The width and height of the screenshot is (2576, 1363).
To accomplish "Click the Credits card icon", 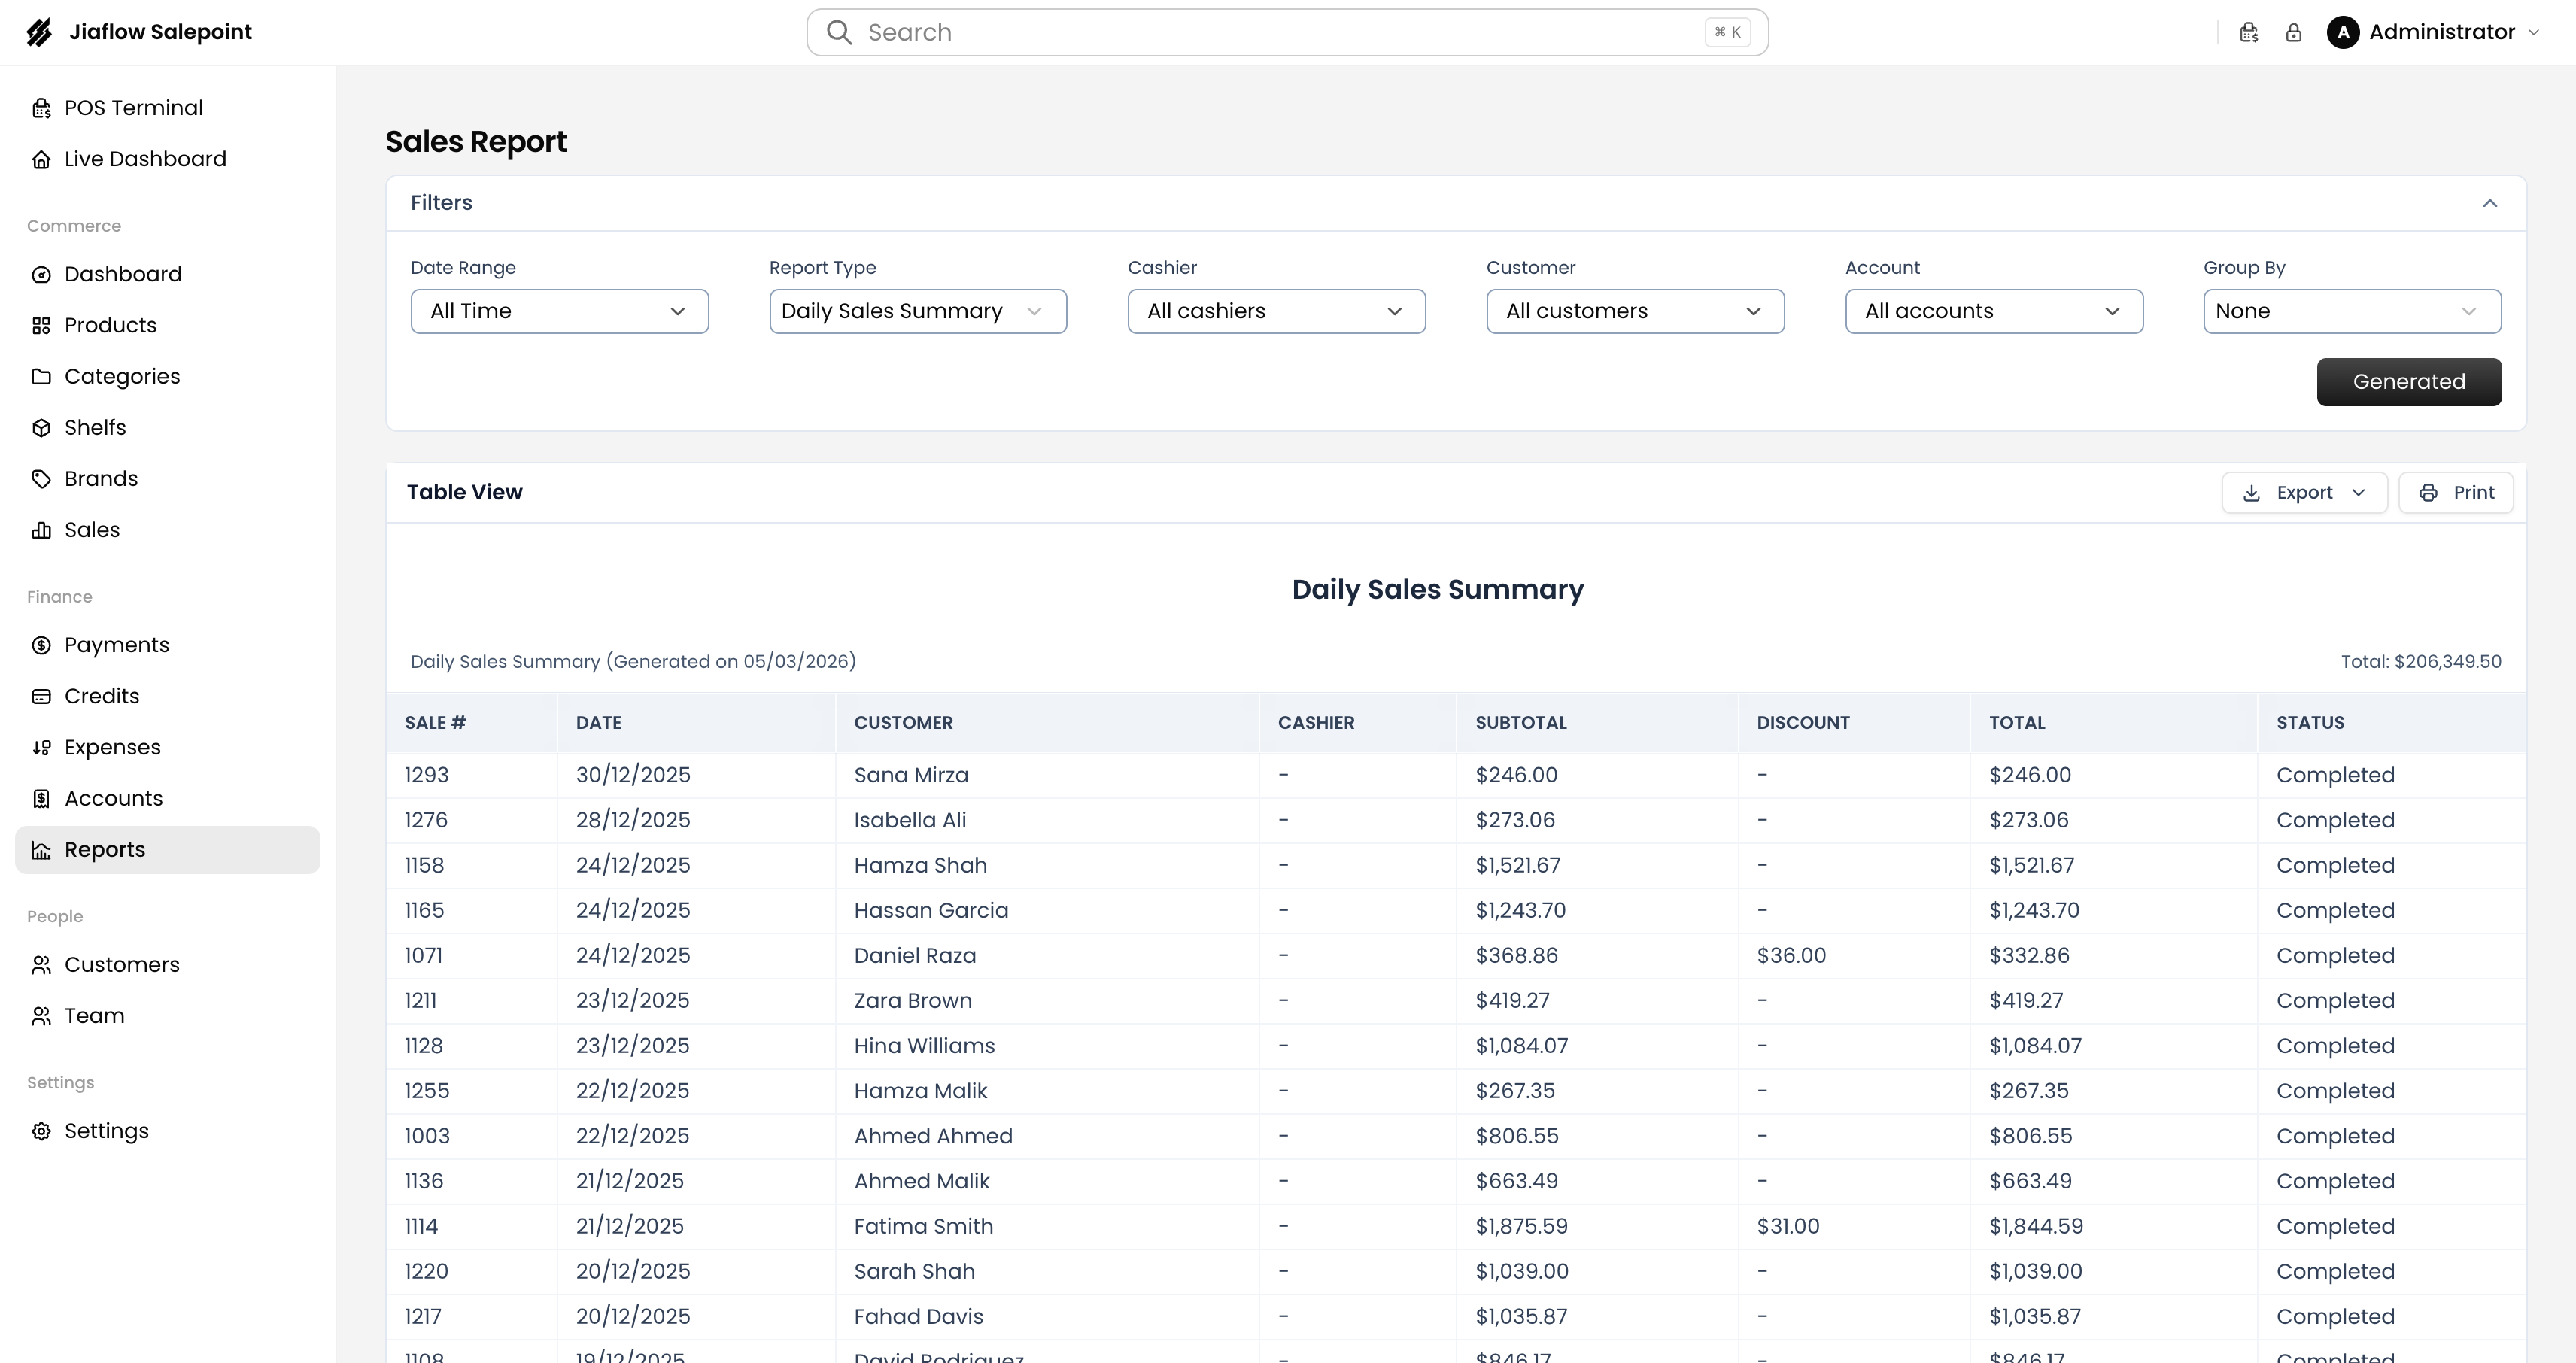I will pyautogui.click(x=41, y=696).
